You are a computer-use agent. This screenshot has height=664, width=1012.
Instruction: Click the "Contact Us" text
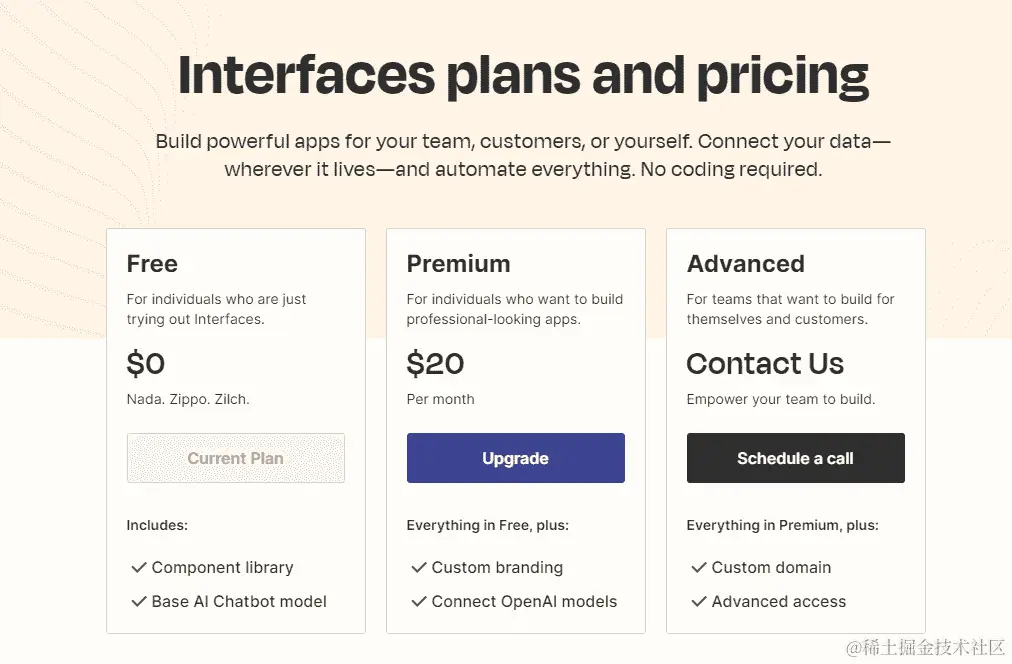coord(765,363)
